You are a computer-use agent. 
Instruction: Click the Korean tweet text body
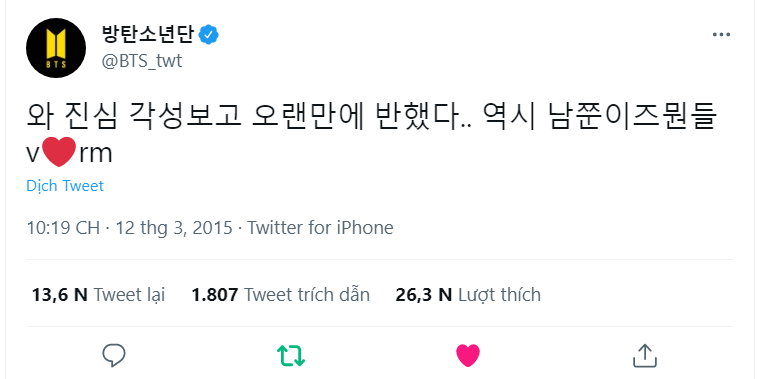(372, 135)
